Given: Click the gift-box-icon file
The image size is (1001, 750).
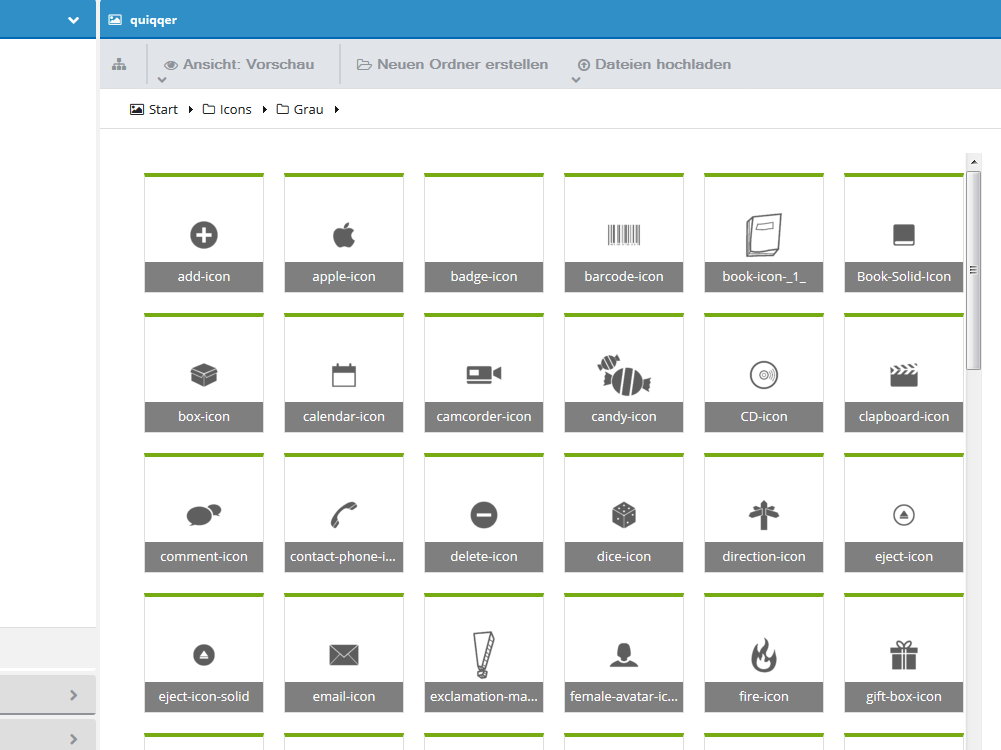Looking at the screenshot, I should click(904, 654).
